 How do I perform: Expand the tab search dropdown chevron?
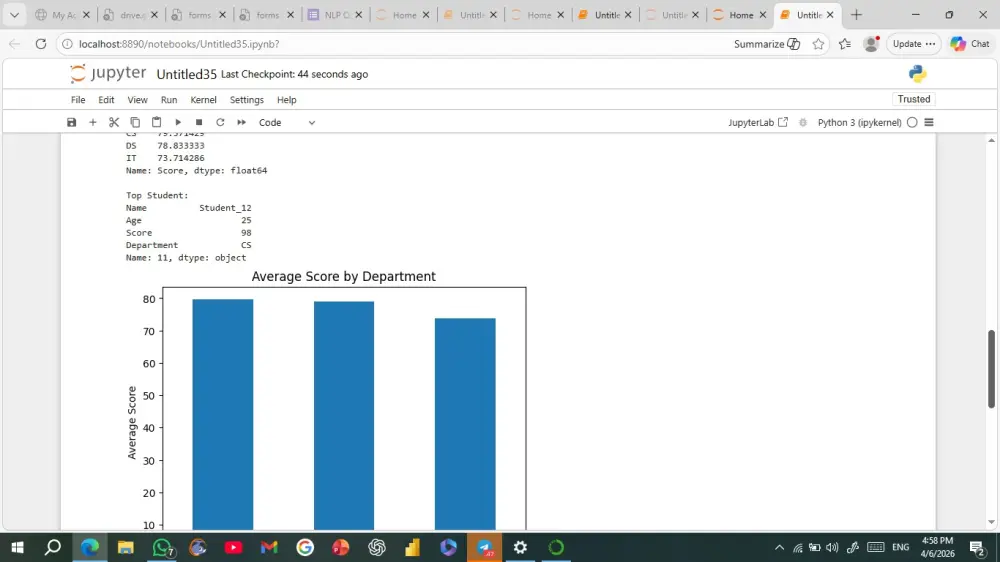click(14, 15)
